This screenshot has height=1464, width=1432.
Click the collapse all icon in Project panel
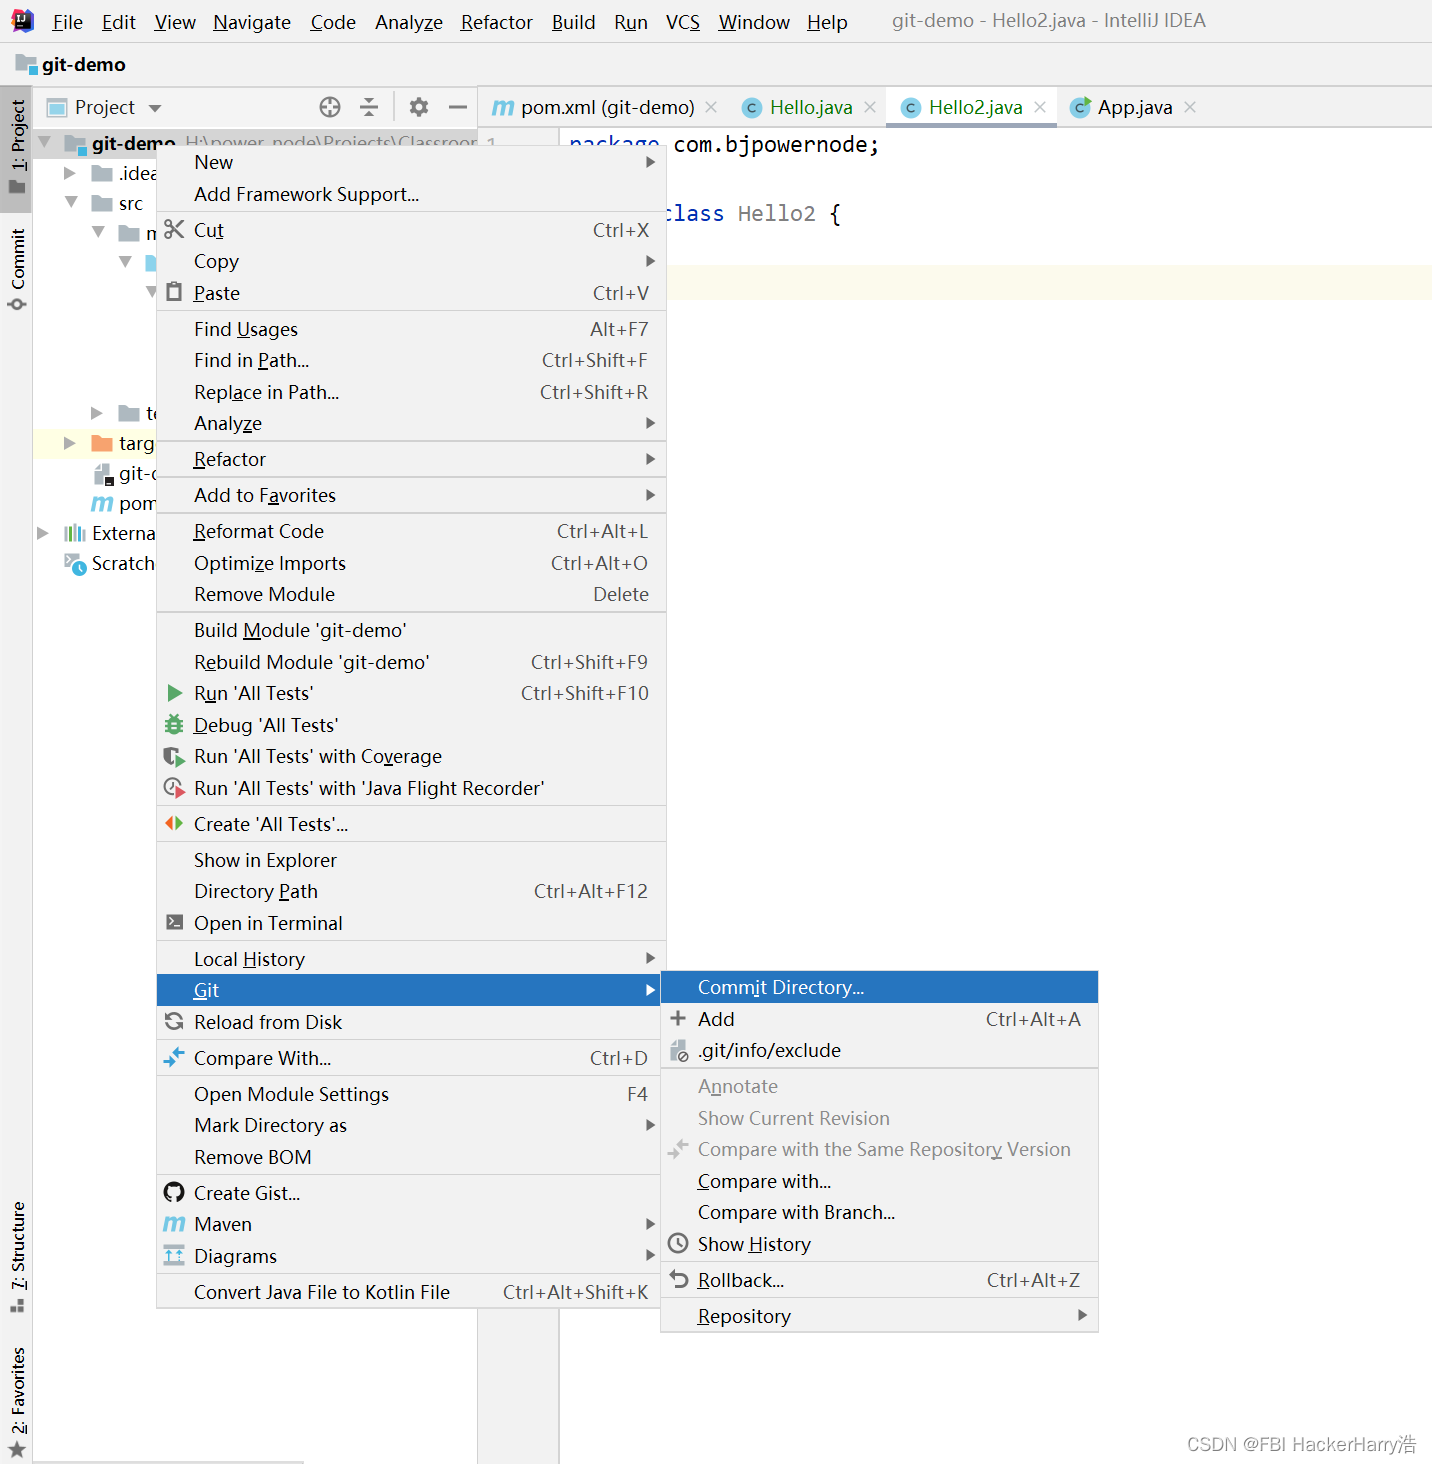pos(369,107)
